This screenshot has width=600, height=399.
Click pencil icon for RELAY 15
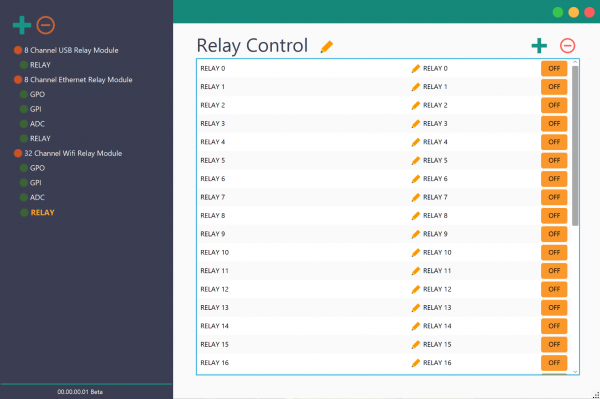pyautogui.click(x=416, y=344)
